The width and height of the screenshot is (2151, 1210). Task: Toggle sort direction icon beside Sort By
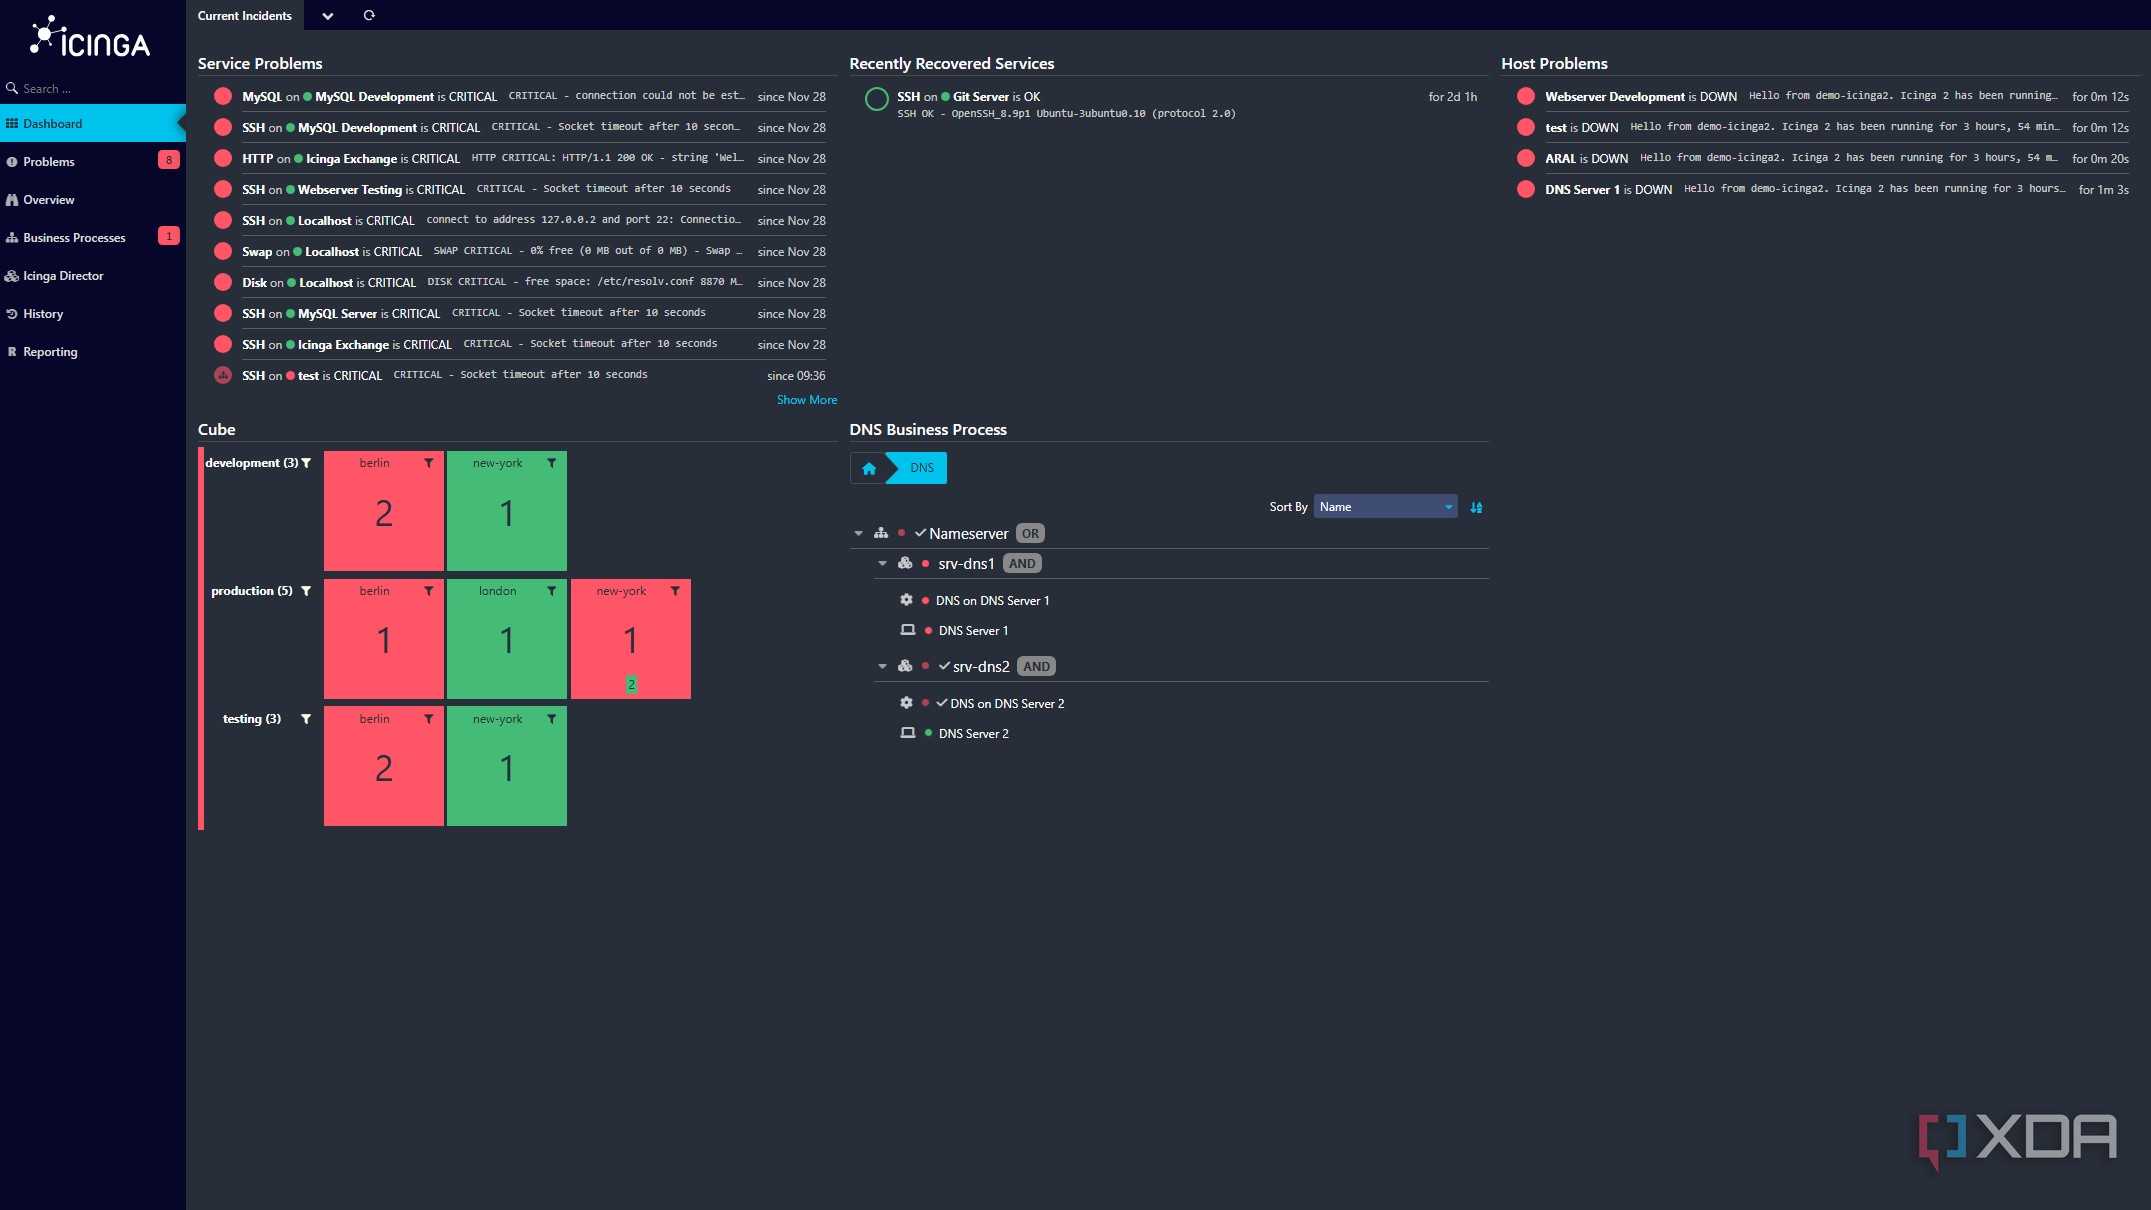pyautogui.click(x=1476, y=508)
